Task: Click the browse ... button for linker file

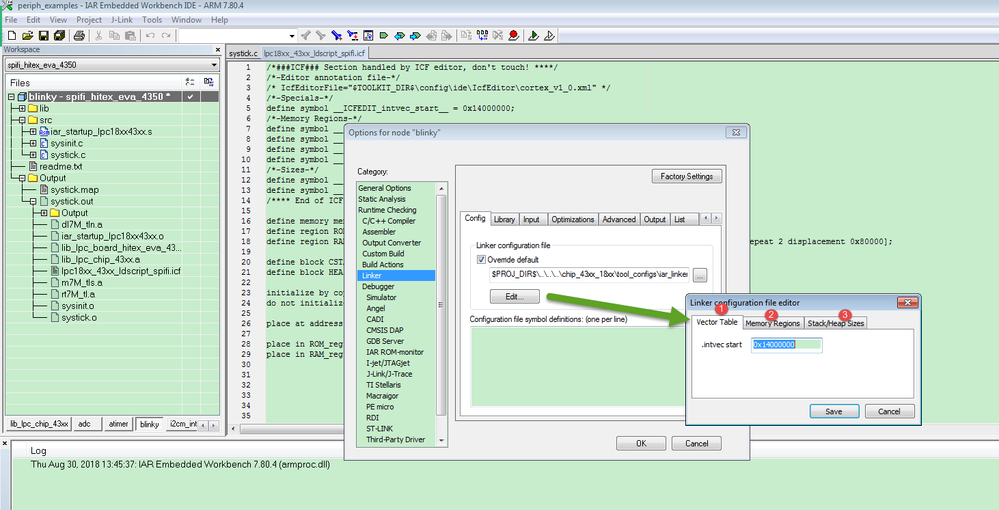Action: click(700, 276)
